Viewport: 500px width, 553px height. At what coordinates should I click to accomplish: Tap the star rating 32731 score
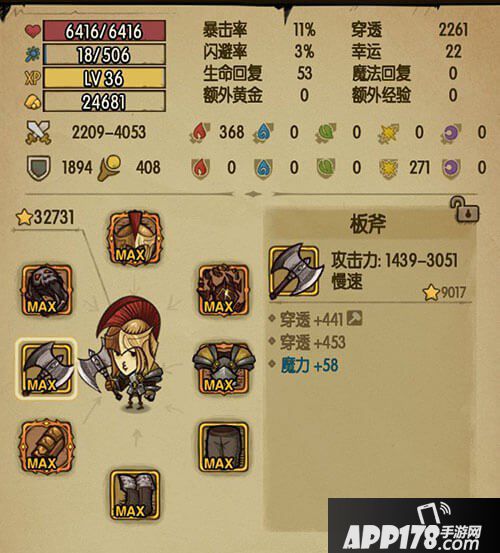click(x=45, y=217)
